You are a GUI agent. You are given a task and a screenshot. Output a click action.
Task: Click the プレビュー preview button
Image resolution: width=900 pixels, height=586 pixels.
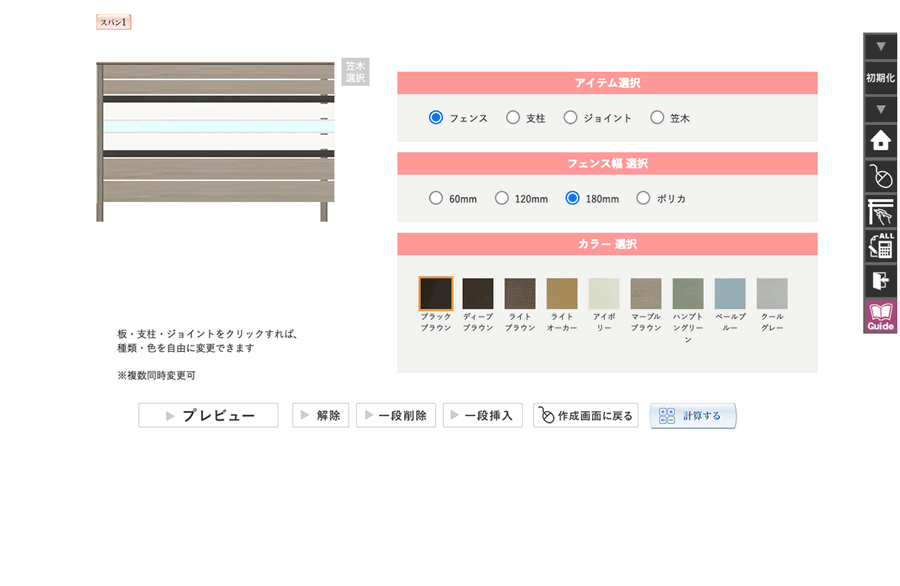[208, 416]
